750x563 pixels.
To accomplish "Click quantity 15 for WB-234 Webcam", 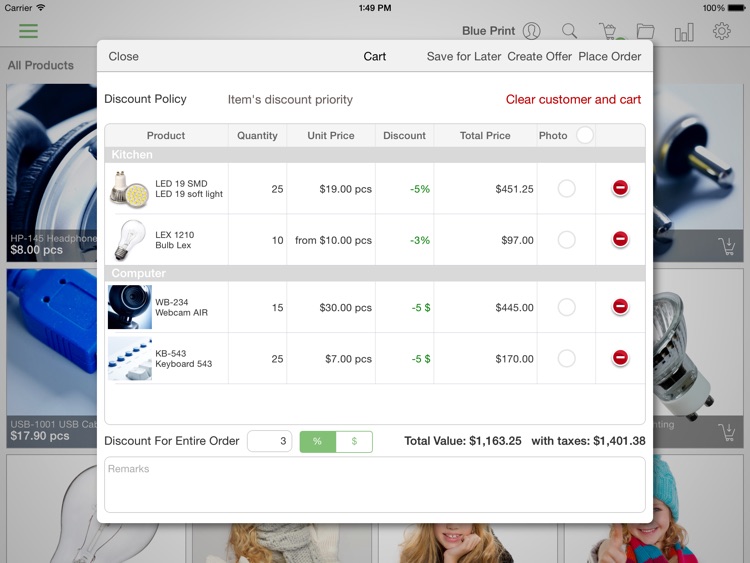I will coord(277,308).
